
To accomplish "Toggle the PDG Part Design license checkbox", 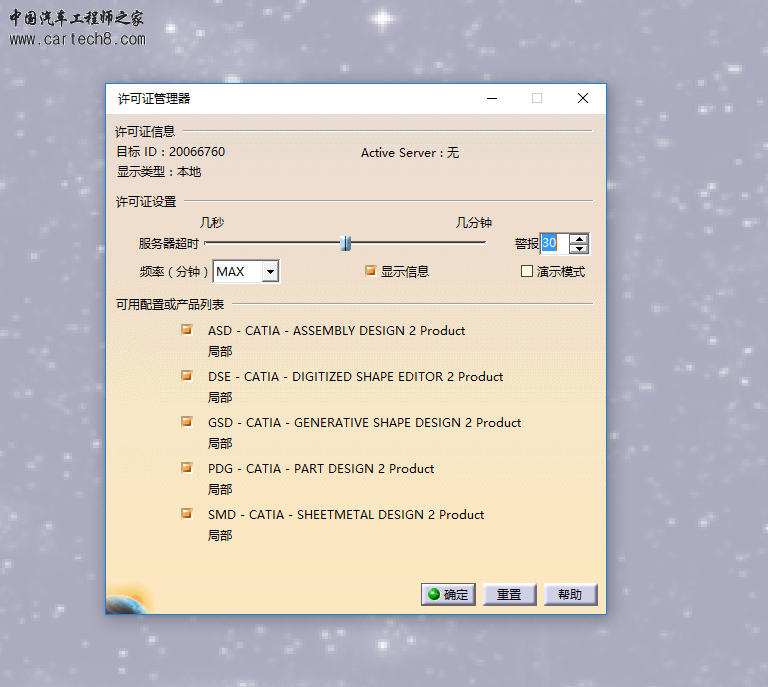I will click(x=187, y=468).
